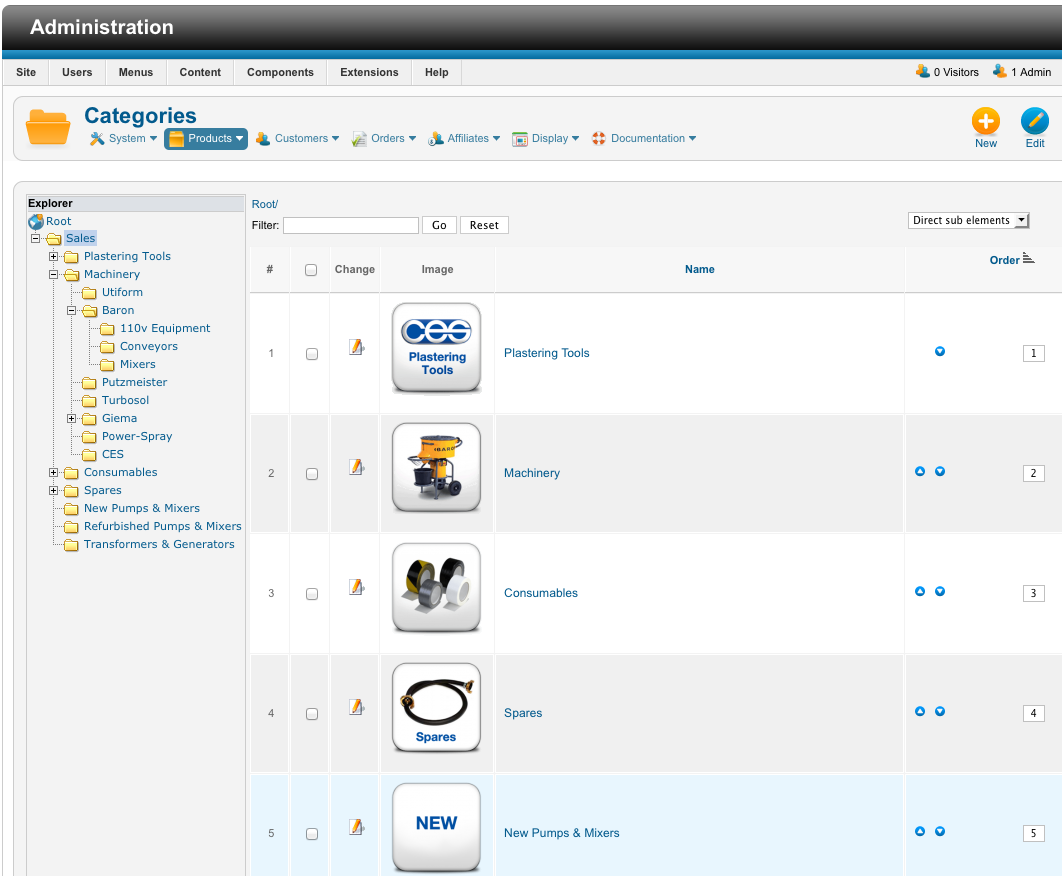Image resolution: width=1062 pixels, height=876 pixels.
Task: Move Consumables up with arrow icon
Action: 920,591
